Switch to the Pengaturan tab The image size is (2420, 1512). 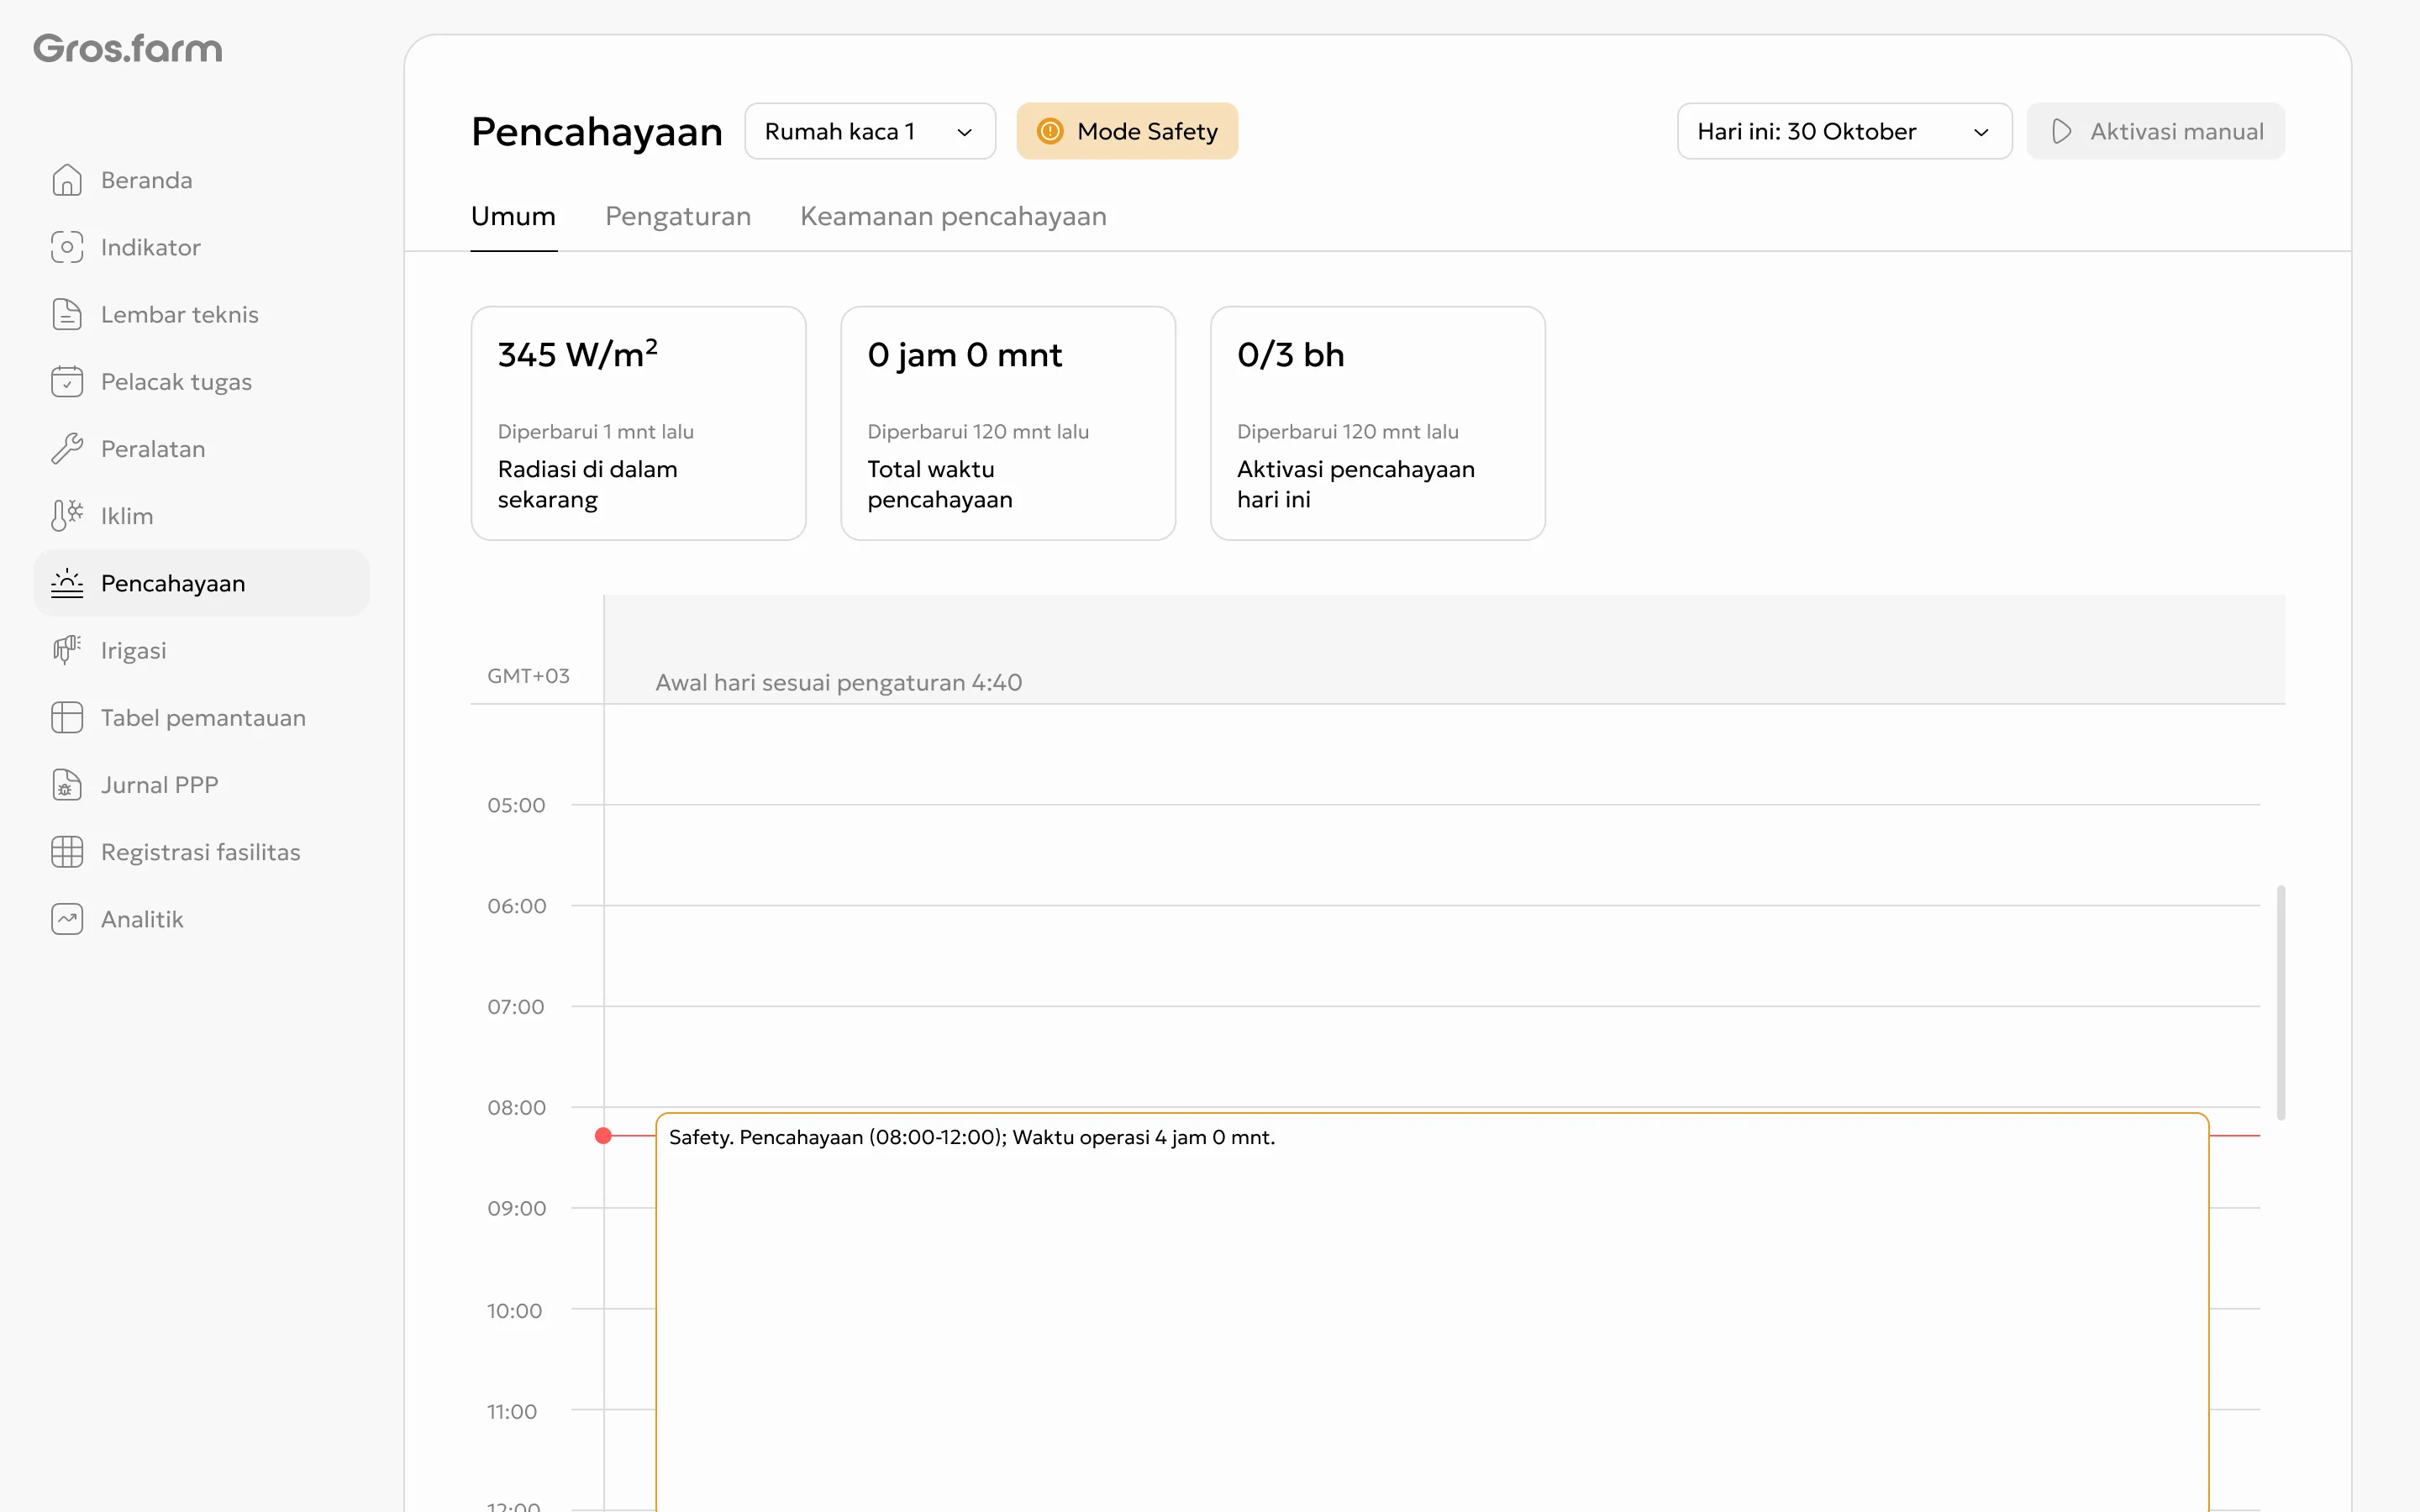pos(678,216)
